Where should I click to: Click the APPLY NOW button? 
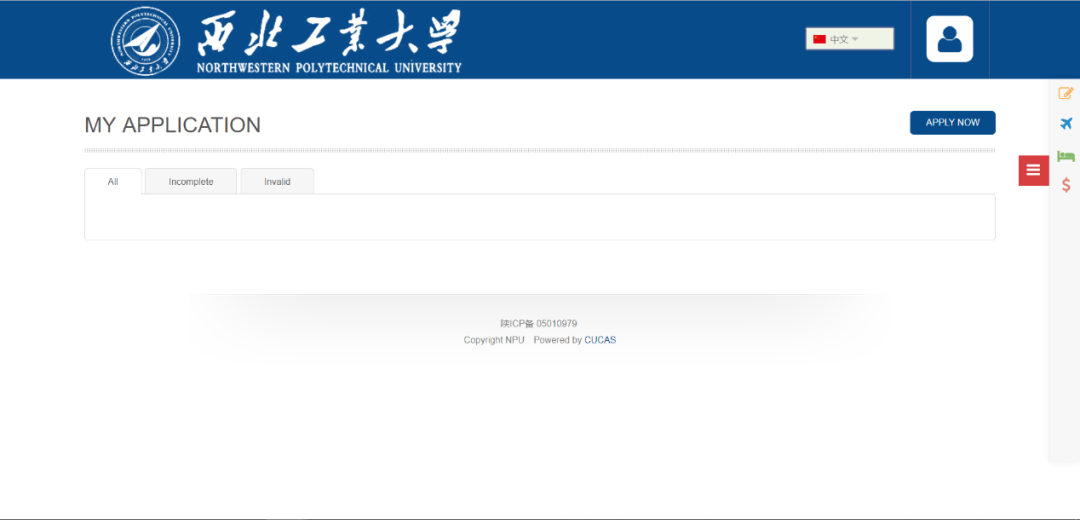point(953,123)
